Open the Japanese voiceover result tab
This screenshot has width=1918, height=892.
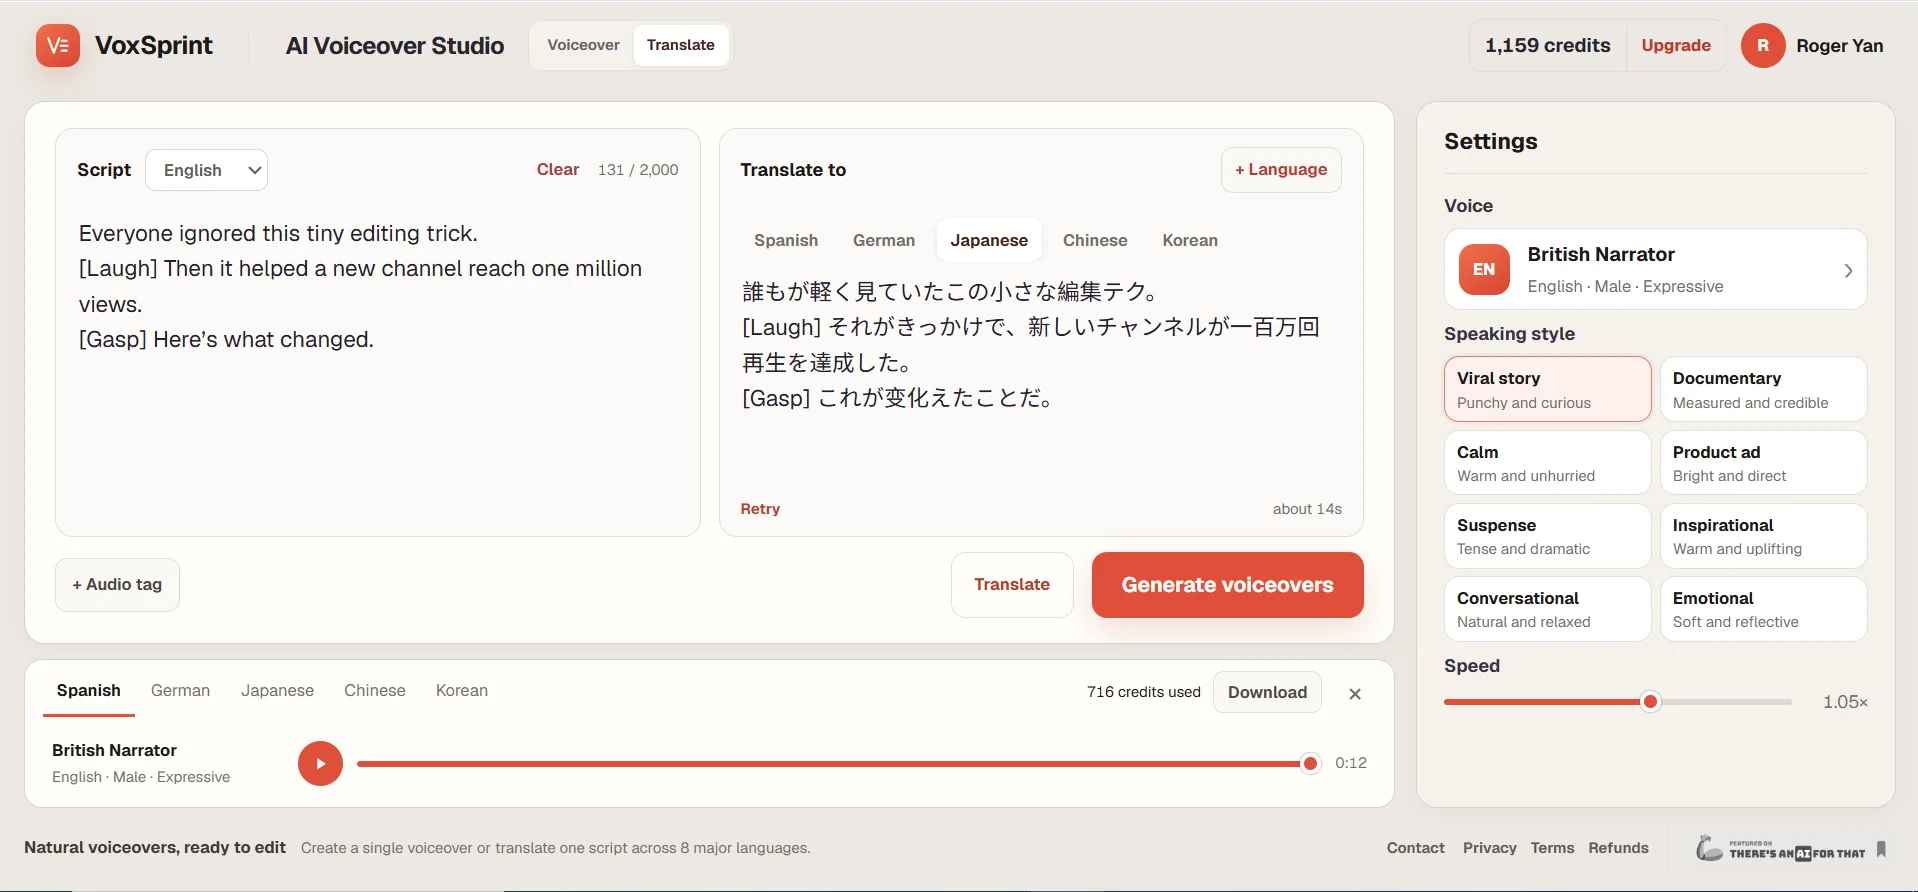pos(277,691)
